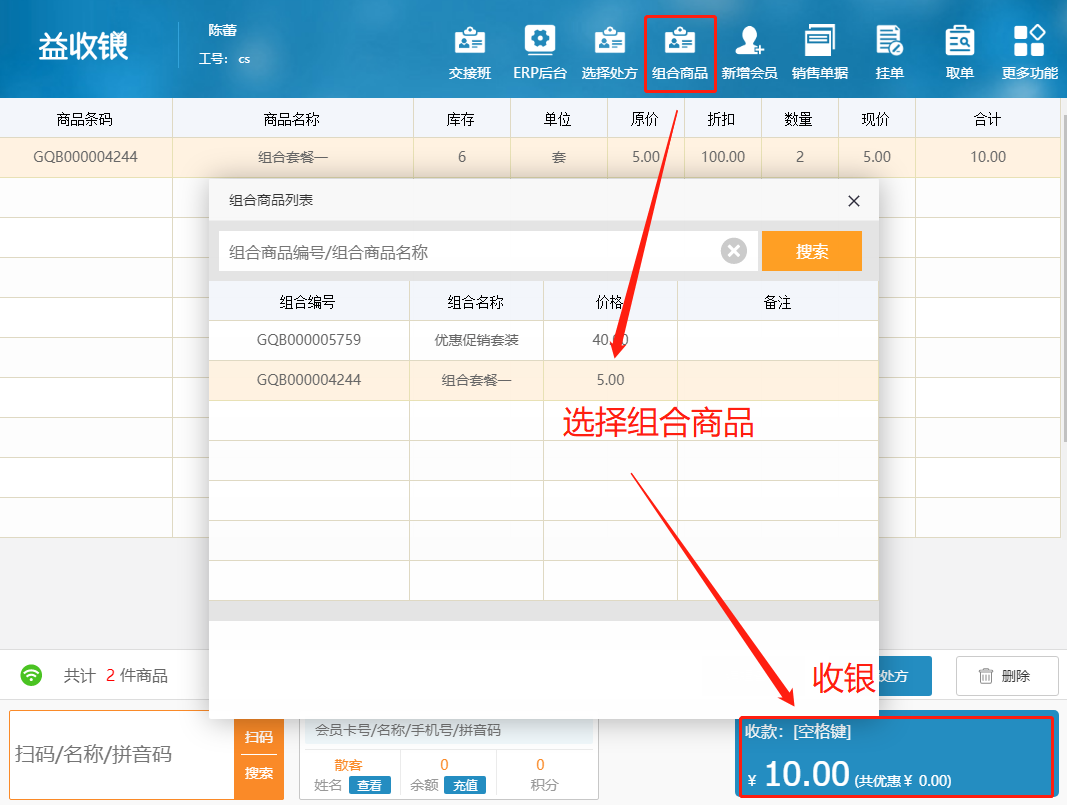Click the 查看 member view button
The height and width of the screenshot is (805, 1067).
[369, 785]
